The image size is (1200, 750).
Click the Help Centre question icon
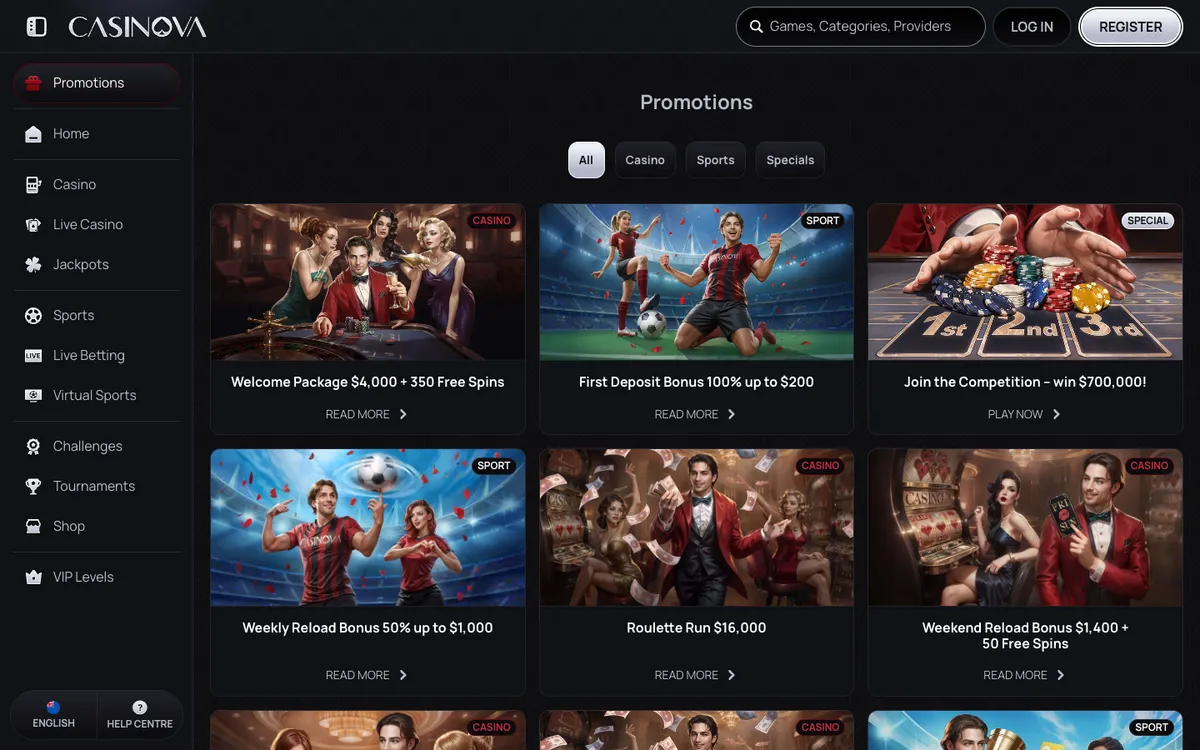point(140,707)
